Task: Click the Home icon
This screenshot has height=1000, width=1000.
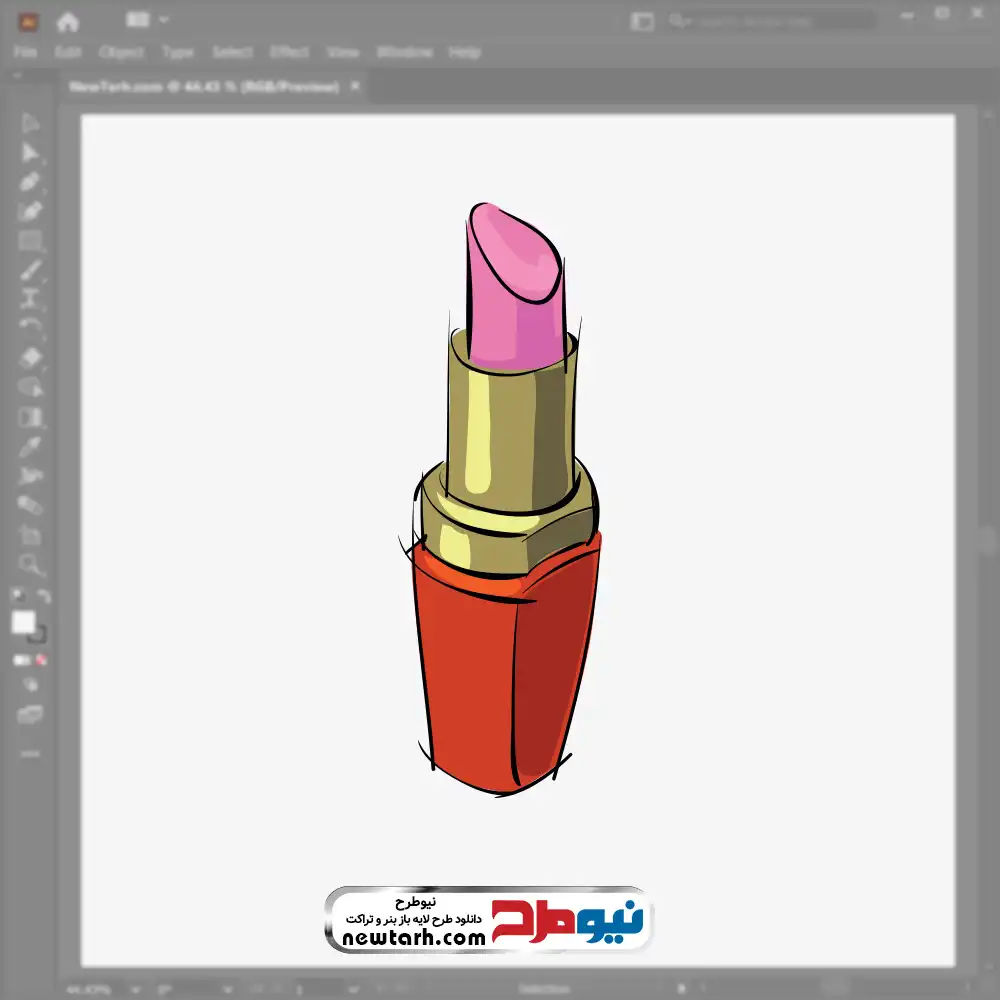Action: point(68,21)
